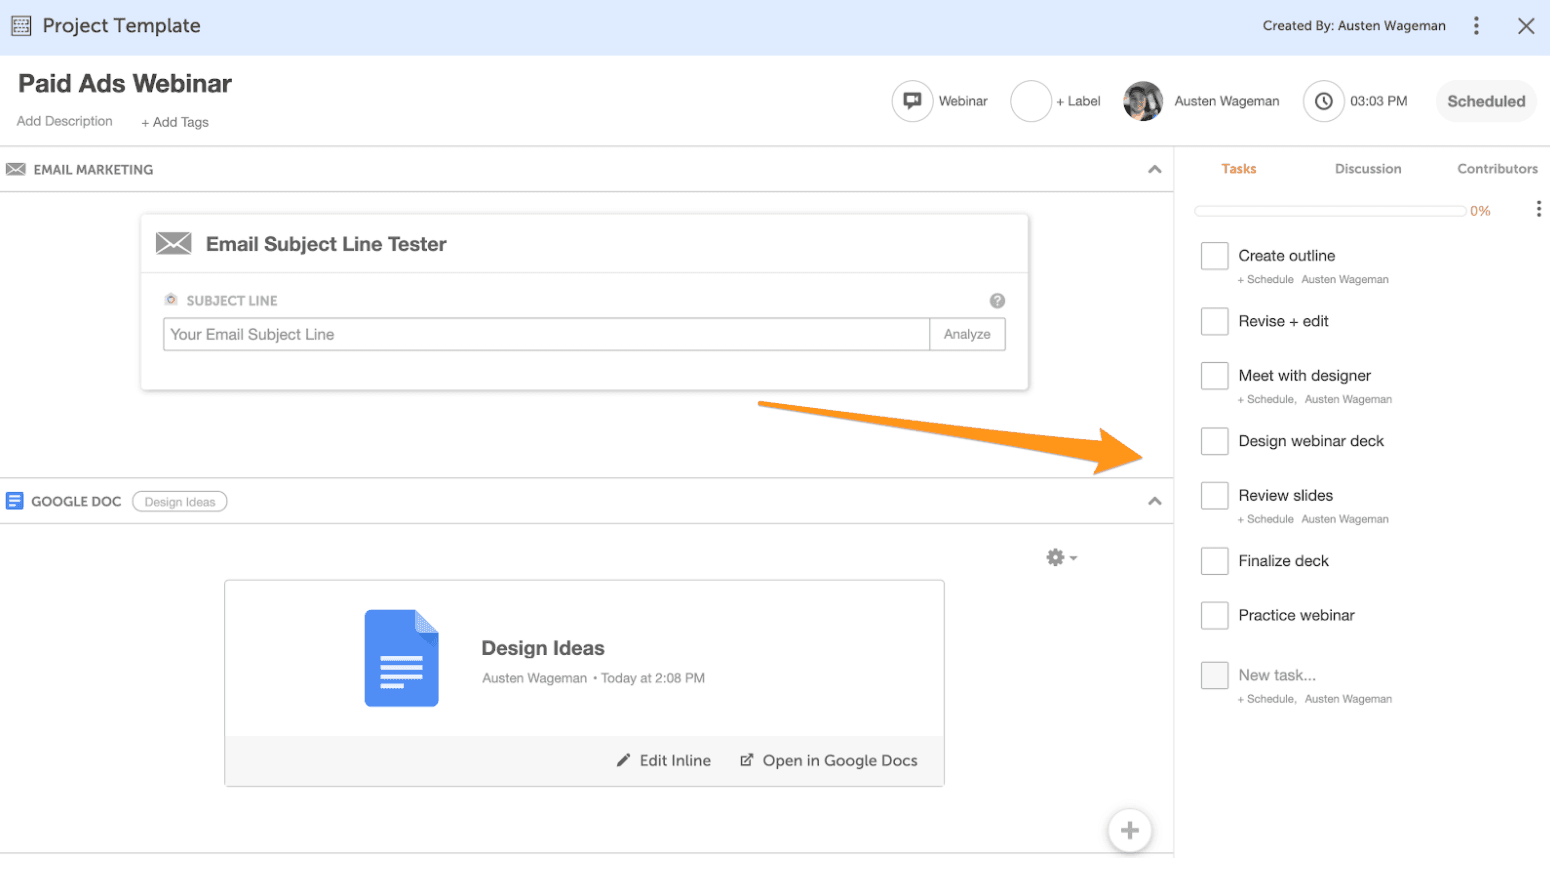Click + Schedule under Meet with designer
The width and height of the screenshot is (1550, 878).
(x=1267, y=400)
